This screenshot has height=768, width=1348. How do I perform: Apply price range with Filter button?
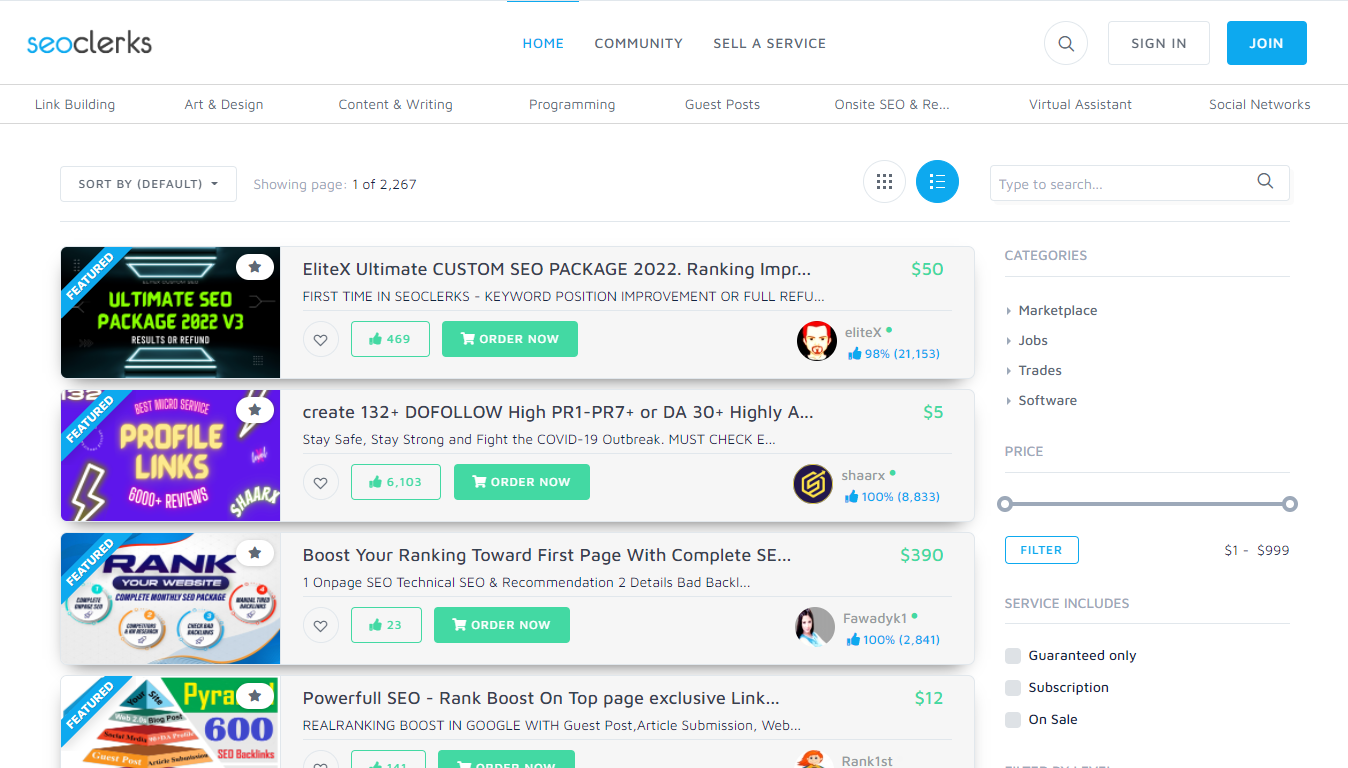[x=1041, y=550]
